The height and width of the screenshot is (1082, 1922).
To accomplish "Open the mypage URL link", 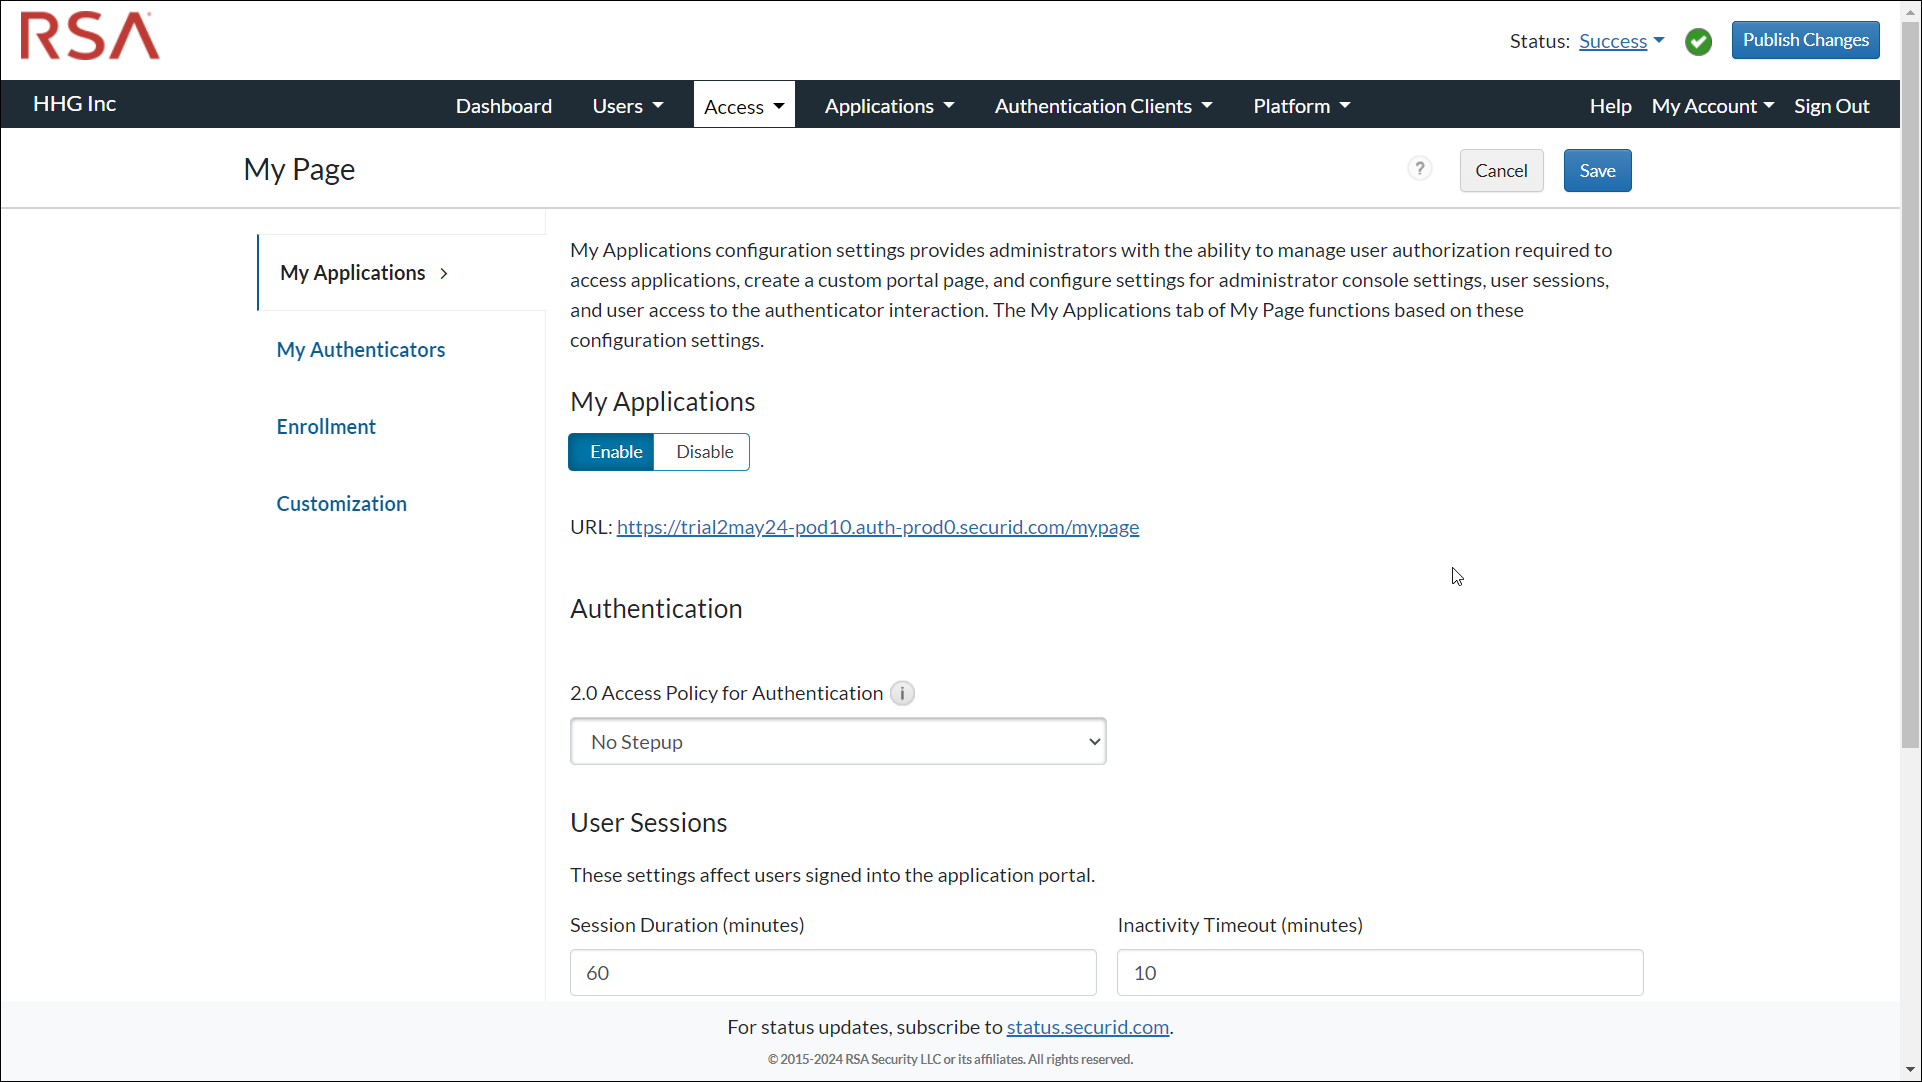I will pyautogui.click(x=877, y=527).
